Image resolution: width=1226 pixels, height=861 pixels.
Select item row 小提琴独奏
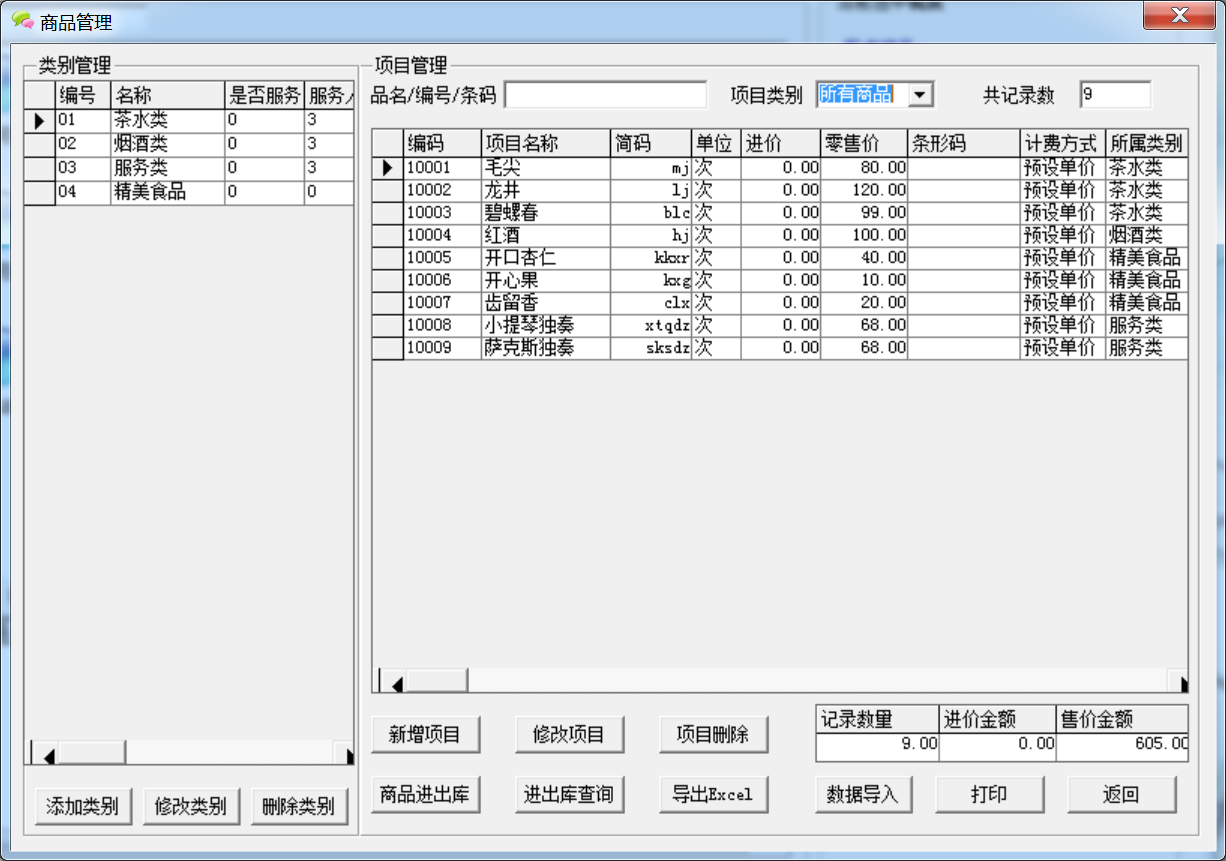tap(780, 325)
